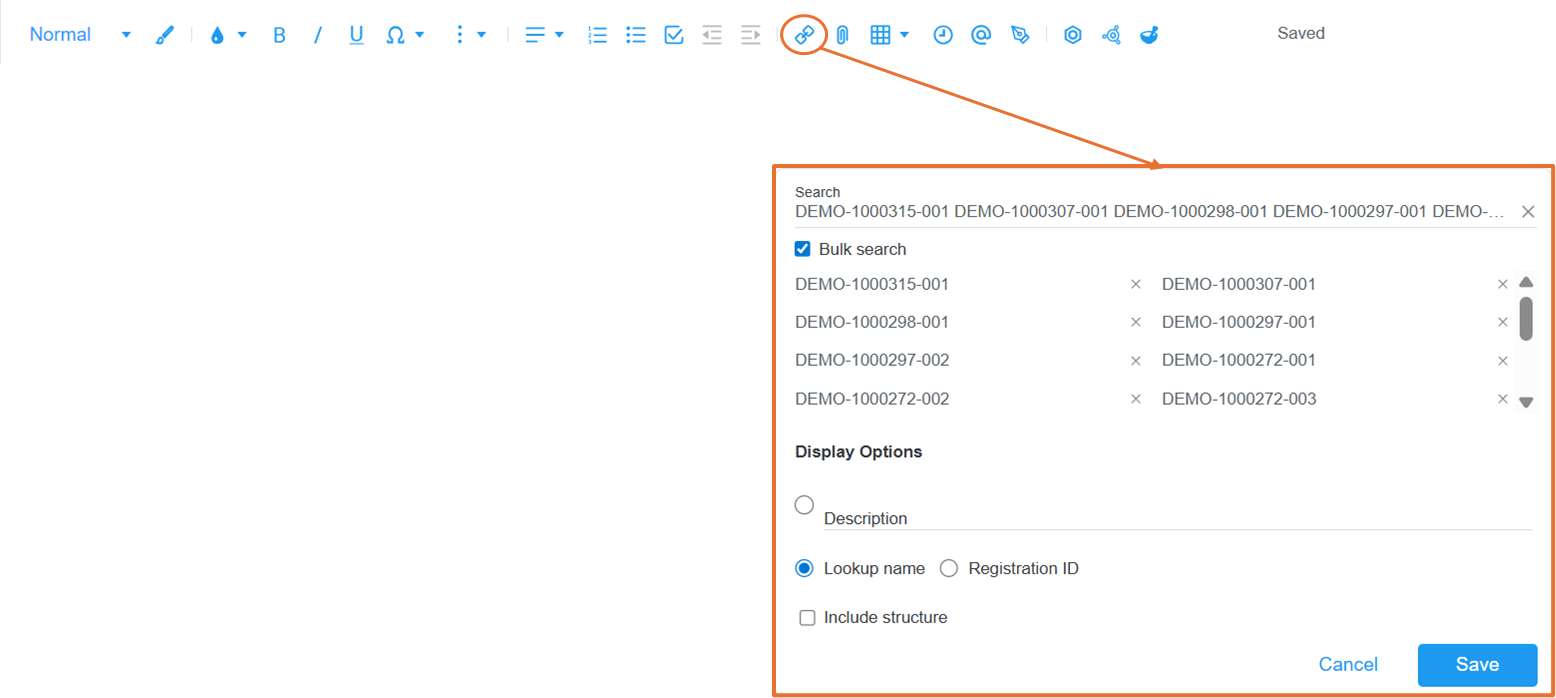Select the Registration ID radio button
This screenshot has width=1556, height=698.
point(949,568)
